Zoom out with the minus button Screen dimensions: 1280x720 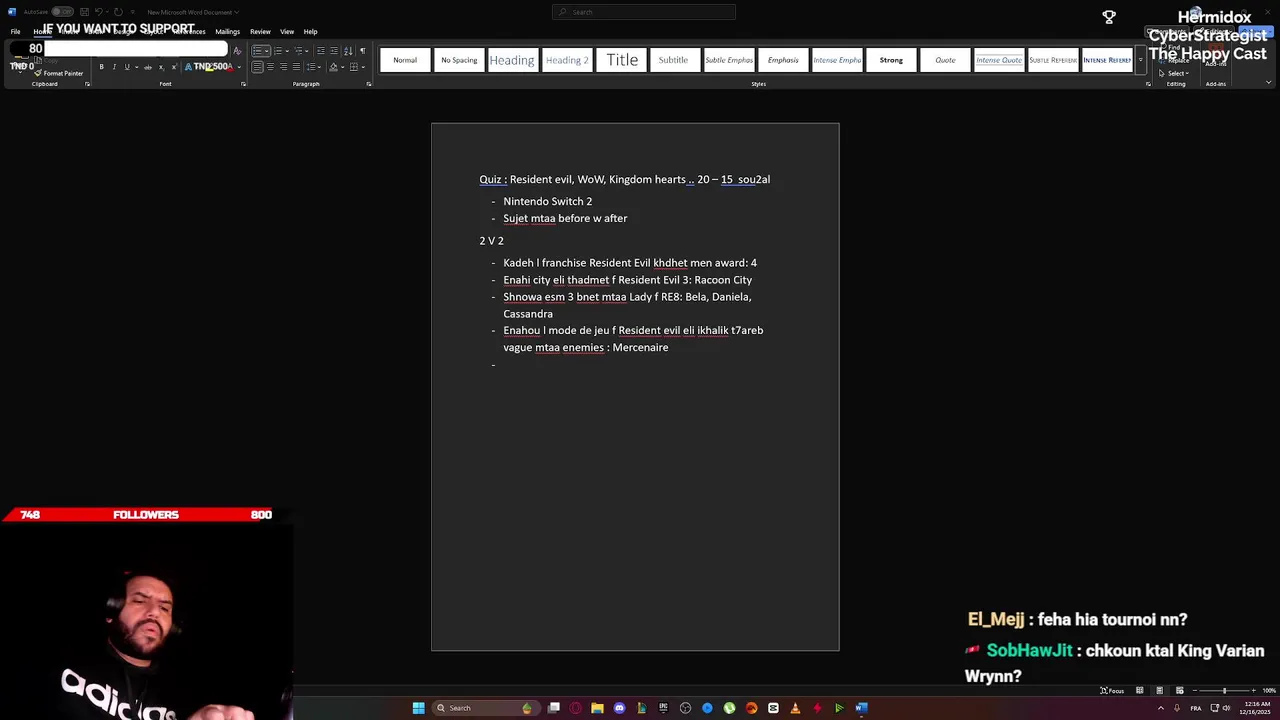[1195, 690]
